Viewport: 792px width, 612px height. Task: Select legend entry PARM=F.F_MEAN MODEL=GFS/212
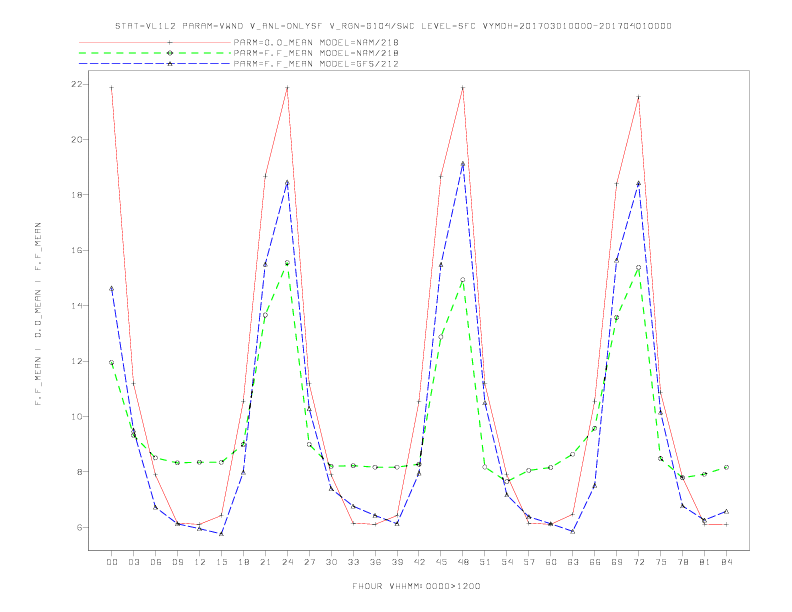316,64
